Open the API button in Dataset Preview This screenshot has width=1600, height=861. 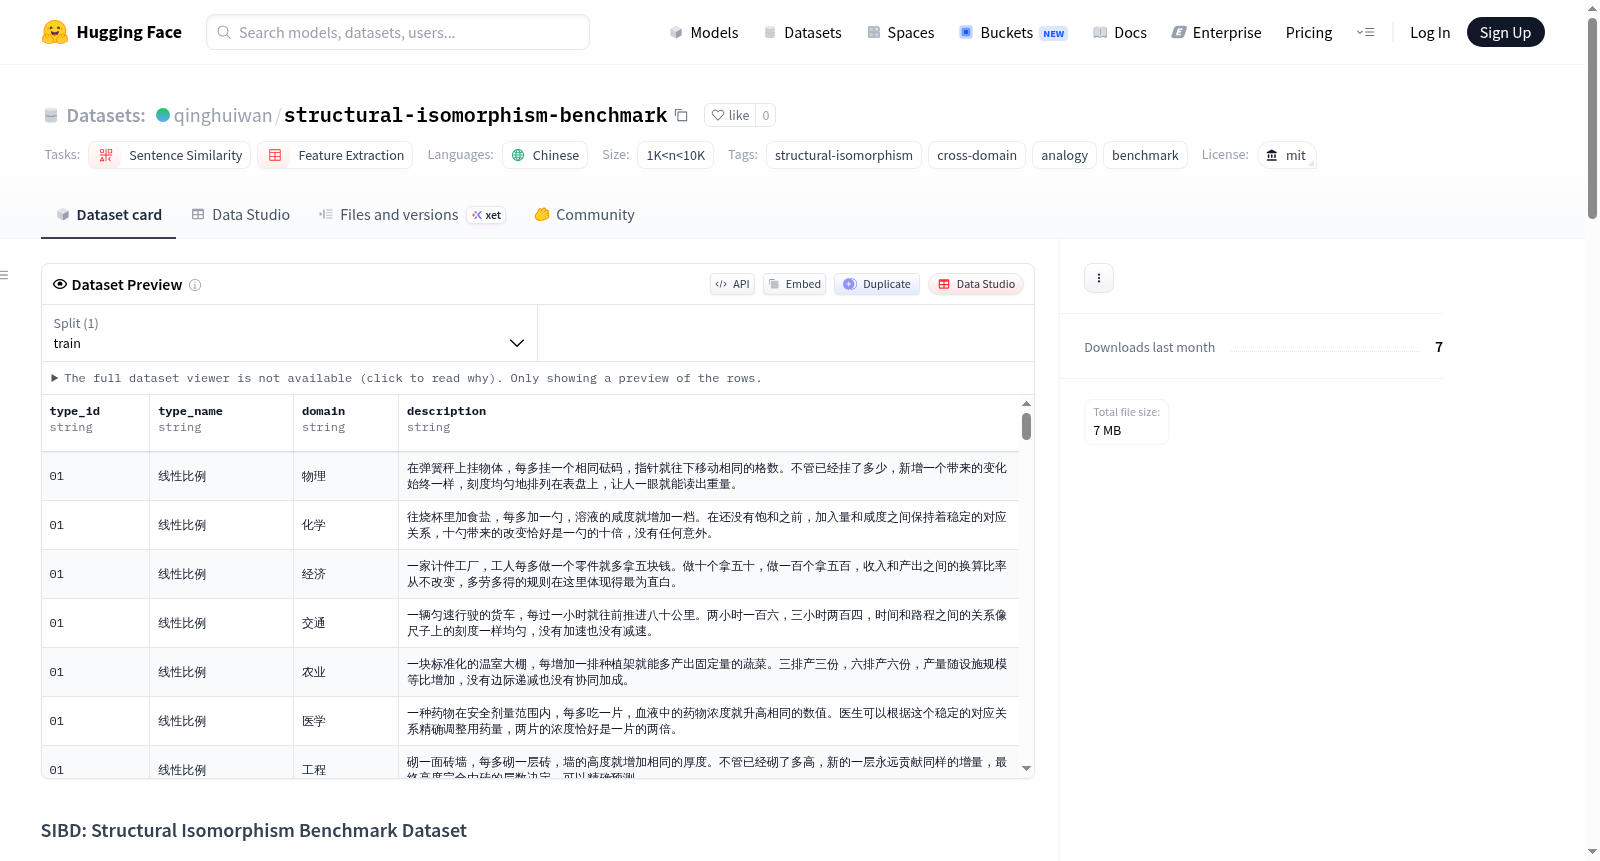click(x=732, y=284)
